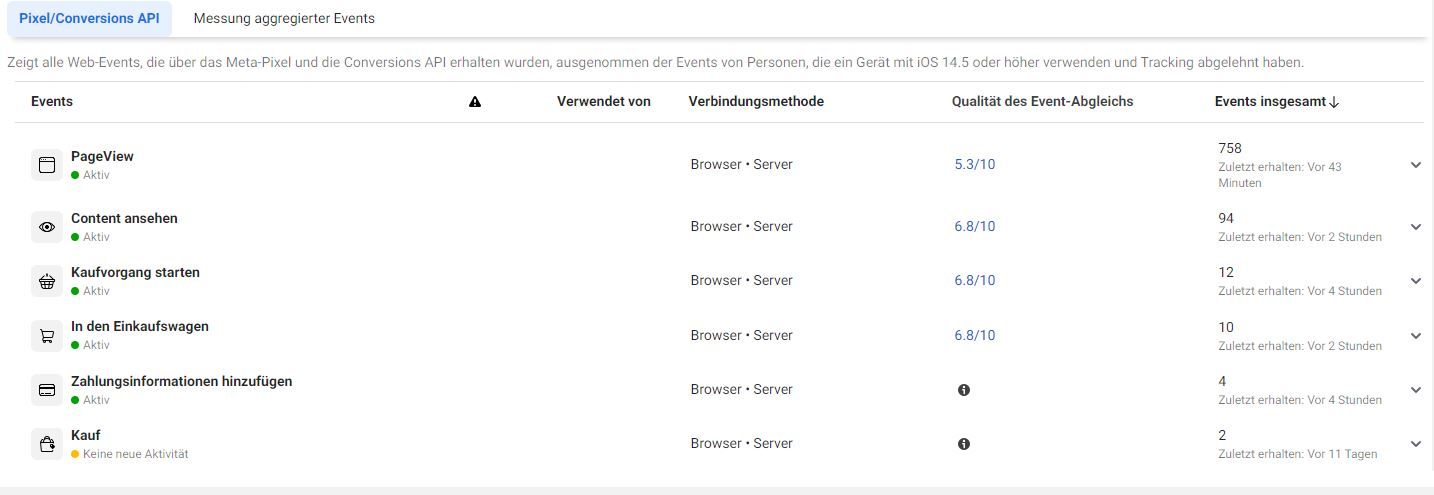1434x495 pixels.
Task: Click the Kauf shopping bag icon
Action: tap(47, 444)
